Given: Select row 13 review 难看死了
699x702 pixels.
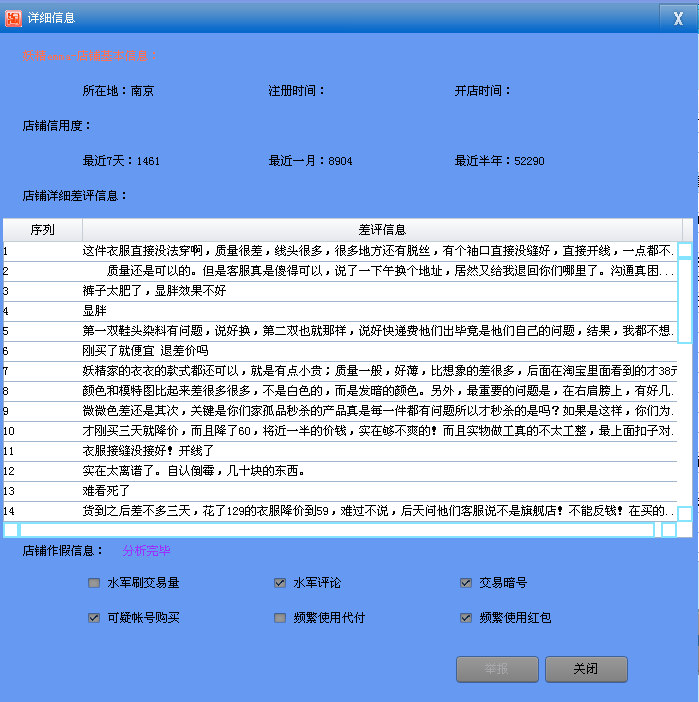Looking at the screenshot, I should pyautogui.click(x=340, y=491).
